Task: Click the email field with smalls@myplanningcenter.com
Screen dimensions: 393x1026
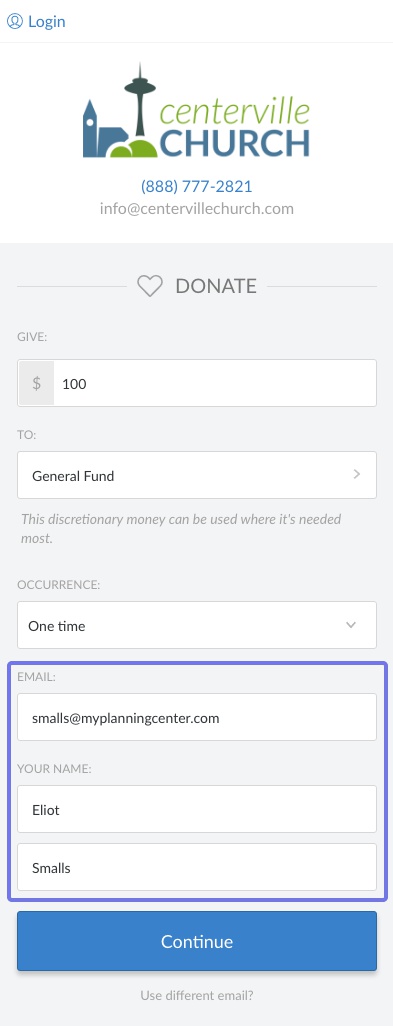Action: coord(197,717)
